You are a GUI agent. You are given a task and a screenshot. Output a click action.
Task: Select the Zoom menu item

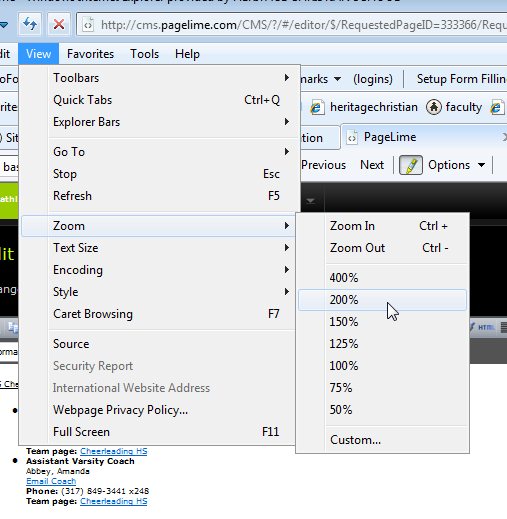coord(158,226)
